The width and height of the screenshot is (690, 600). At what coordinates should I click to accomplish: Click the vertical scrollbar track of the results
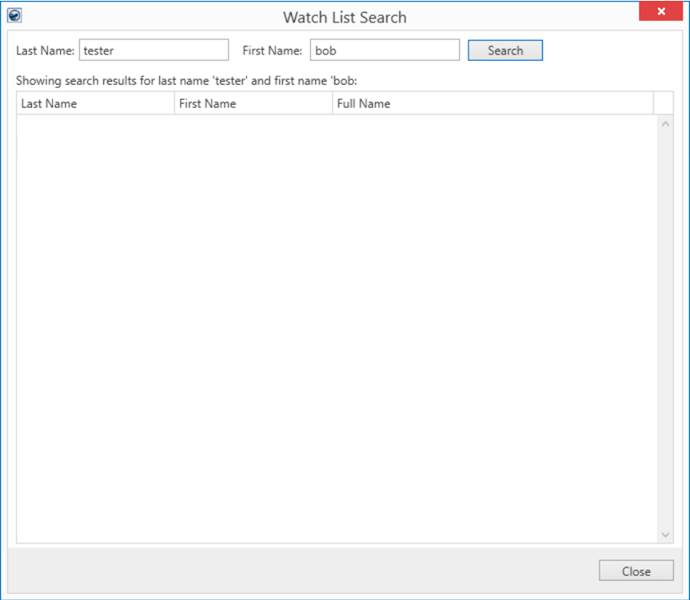[666, 330]
